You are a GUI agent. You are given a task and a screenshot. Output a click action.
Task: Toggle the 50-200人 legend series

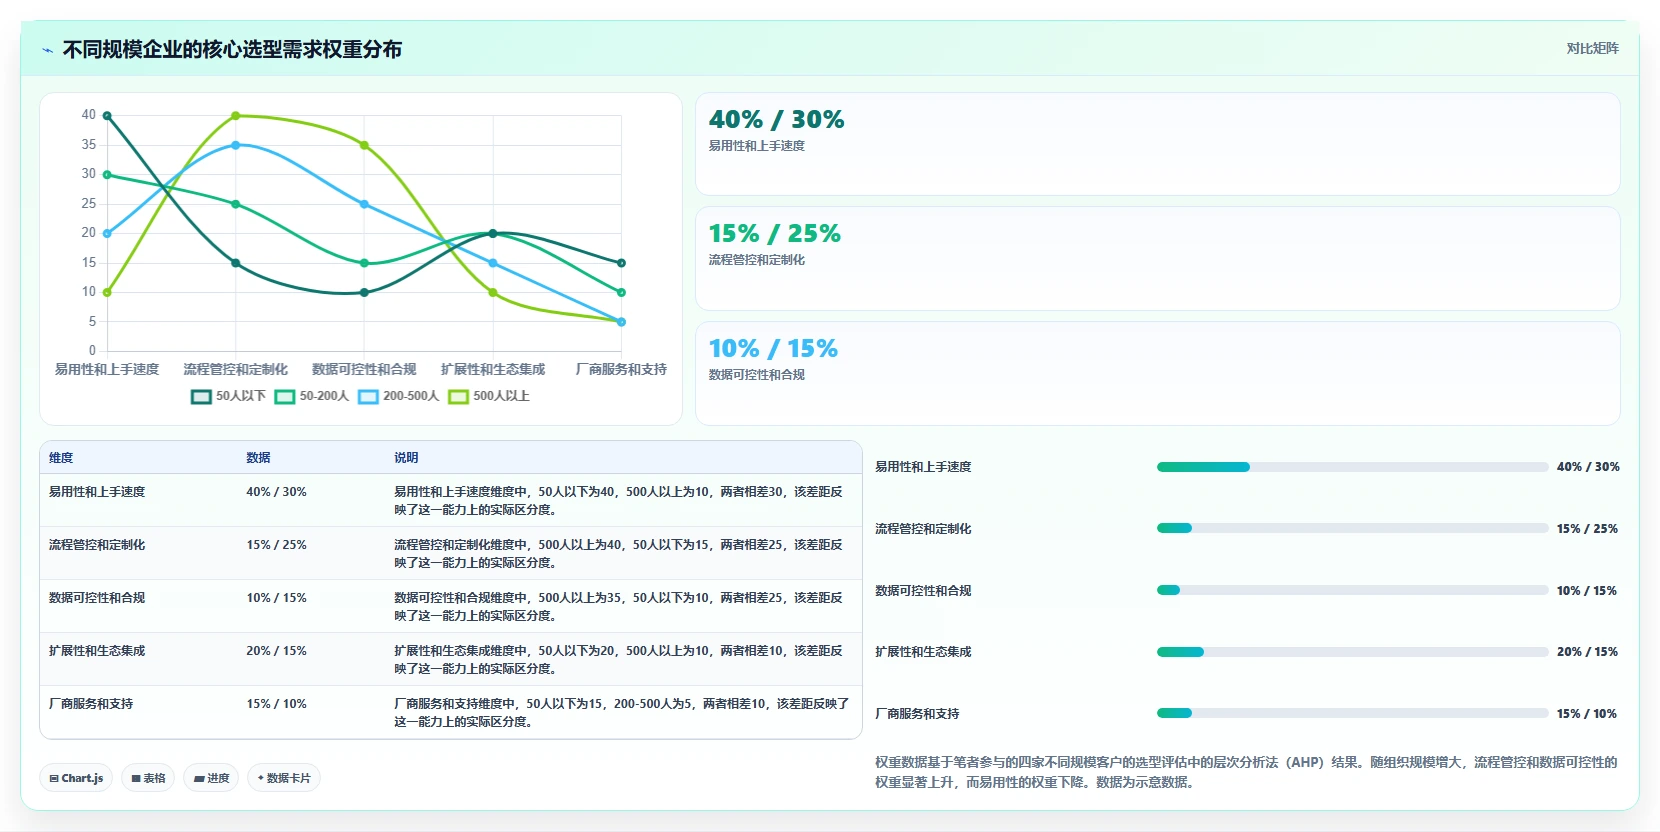(312, 396)
